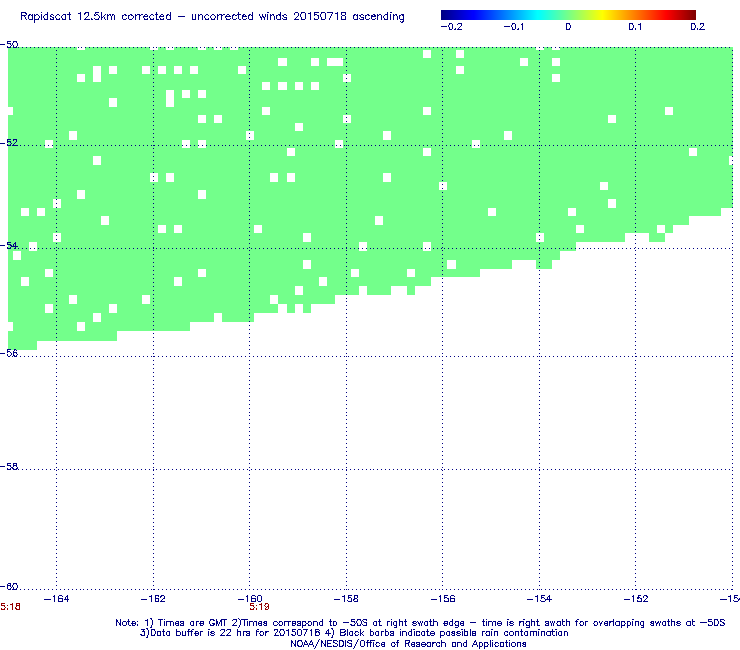Click the red 5:19 swath time label
Viewport: 740px width, 650px height.
[x=259, y=607]
